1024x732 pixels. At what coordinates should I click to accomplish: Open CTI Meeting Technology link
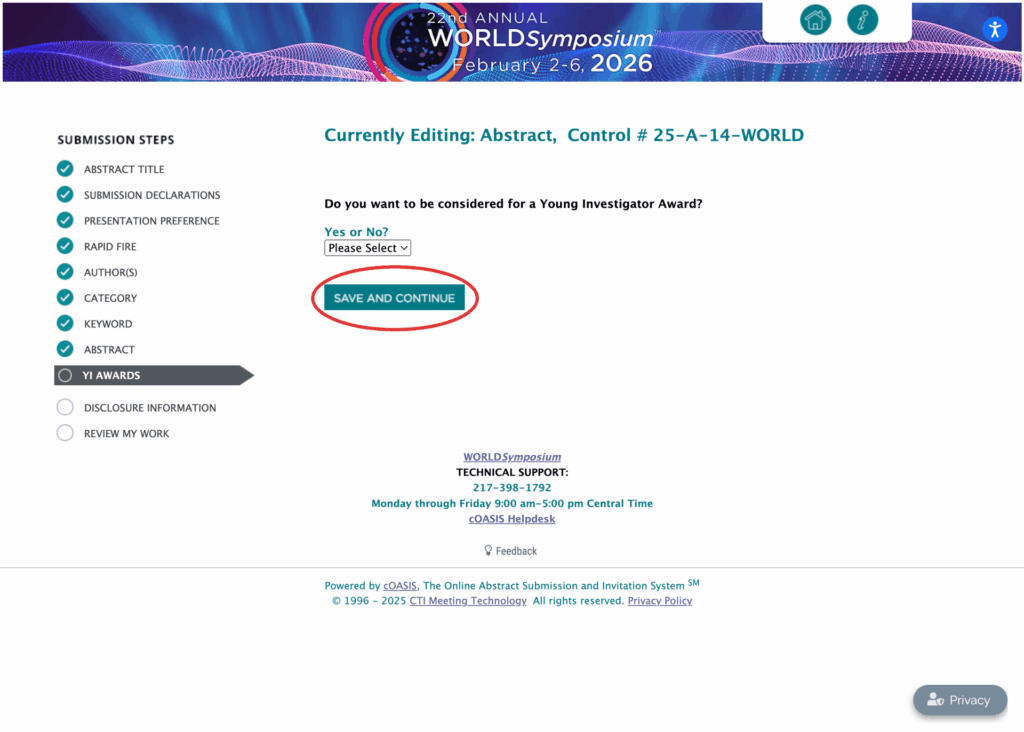(468, 601)
